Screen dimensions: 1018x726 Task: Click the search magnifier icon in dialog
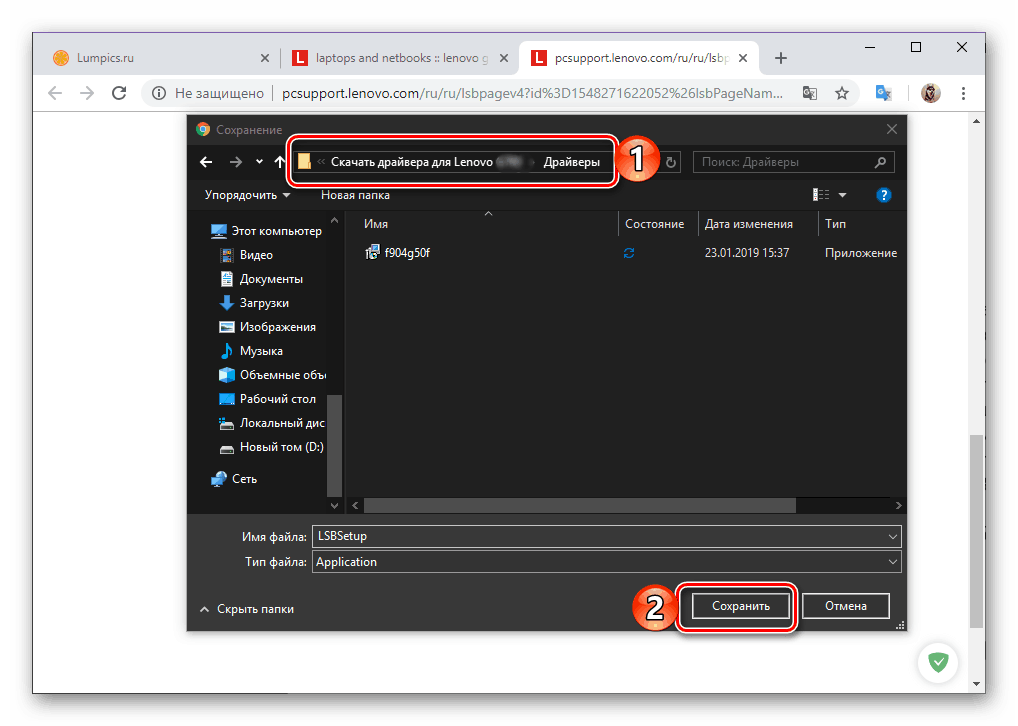coord(880,162)
